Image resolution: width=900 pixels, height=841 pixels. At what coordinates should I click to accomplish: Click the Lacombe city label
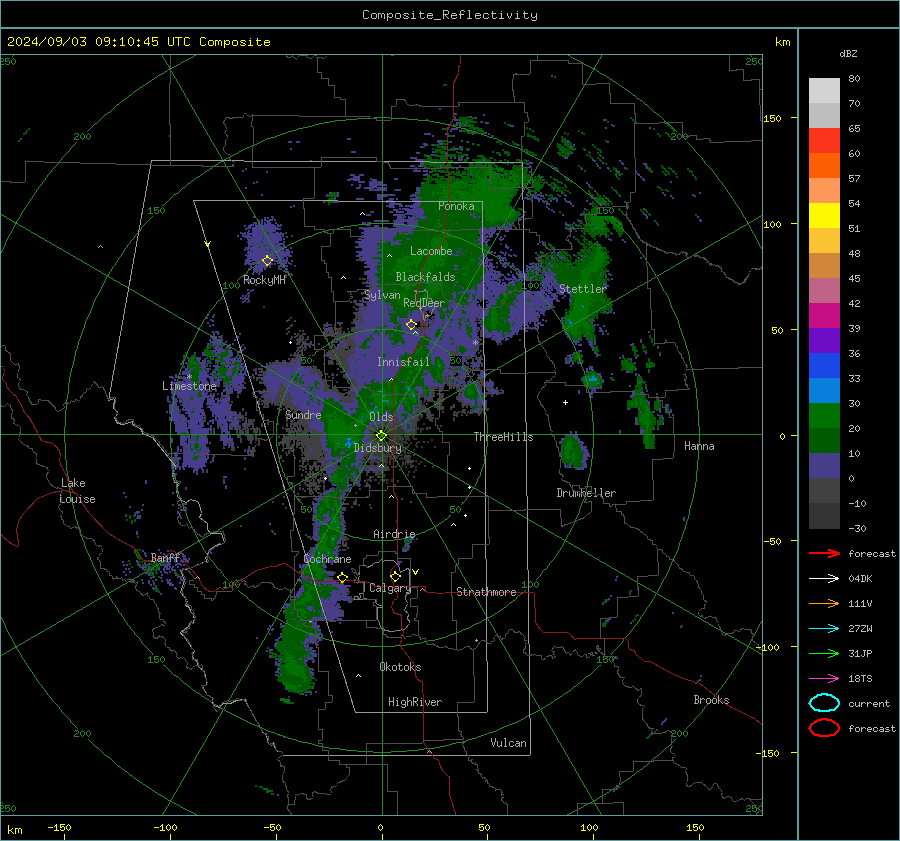[x=431, y=251]
